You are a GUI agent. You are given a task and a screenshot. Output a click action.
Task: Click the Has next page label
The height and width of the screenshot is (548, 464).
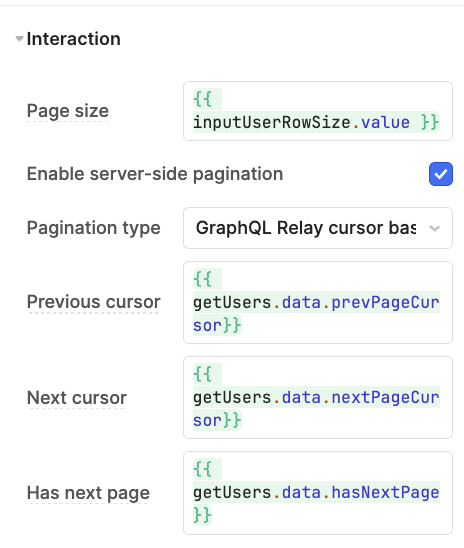coord(88,493)
